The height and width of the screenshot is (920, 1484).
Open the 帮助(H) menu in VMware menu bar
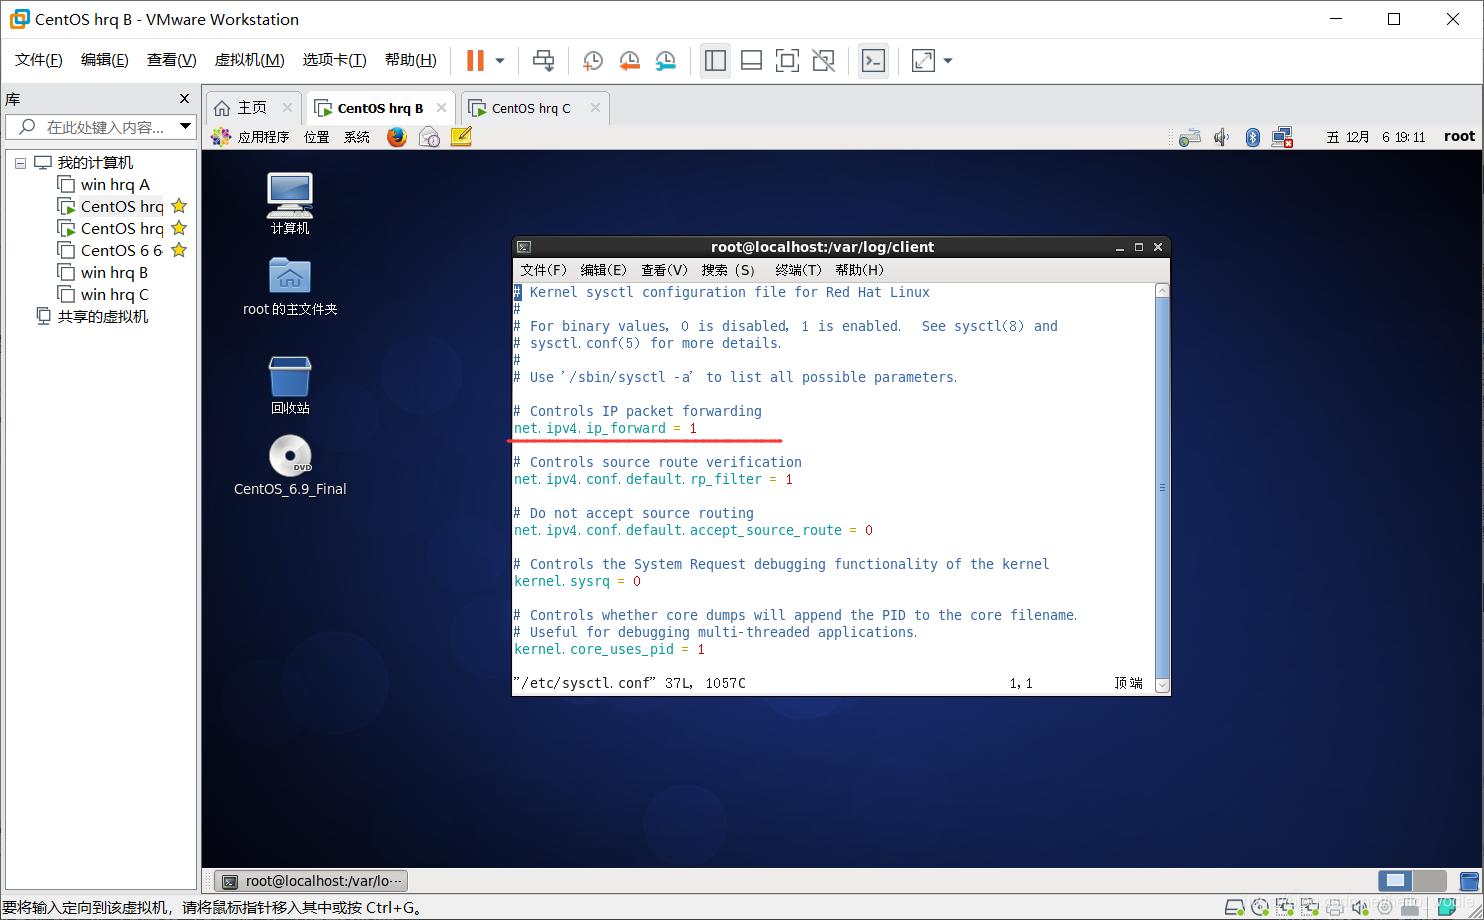[411, 60]
